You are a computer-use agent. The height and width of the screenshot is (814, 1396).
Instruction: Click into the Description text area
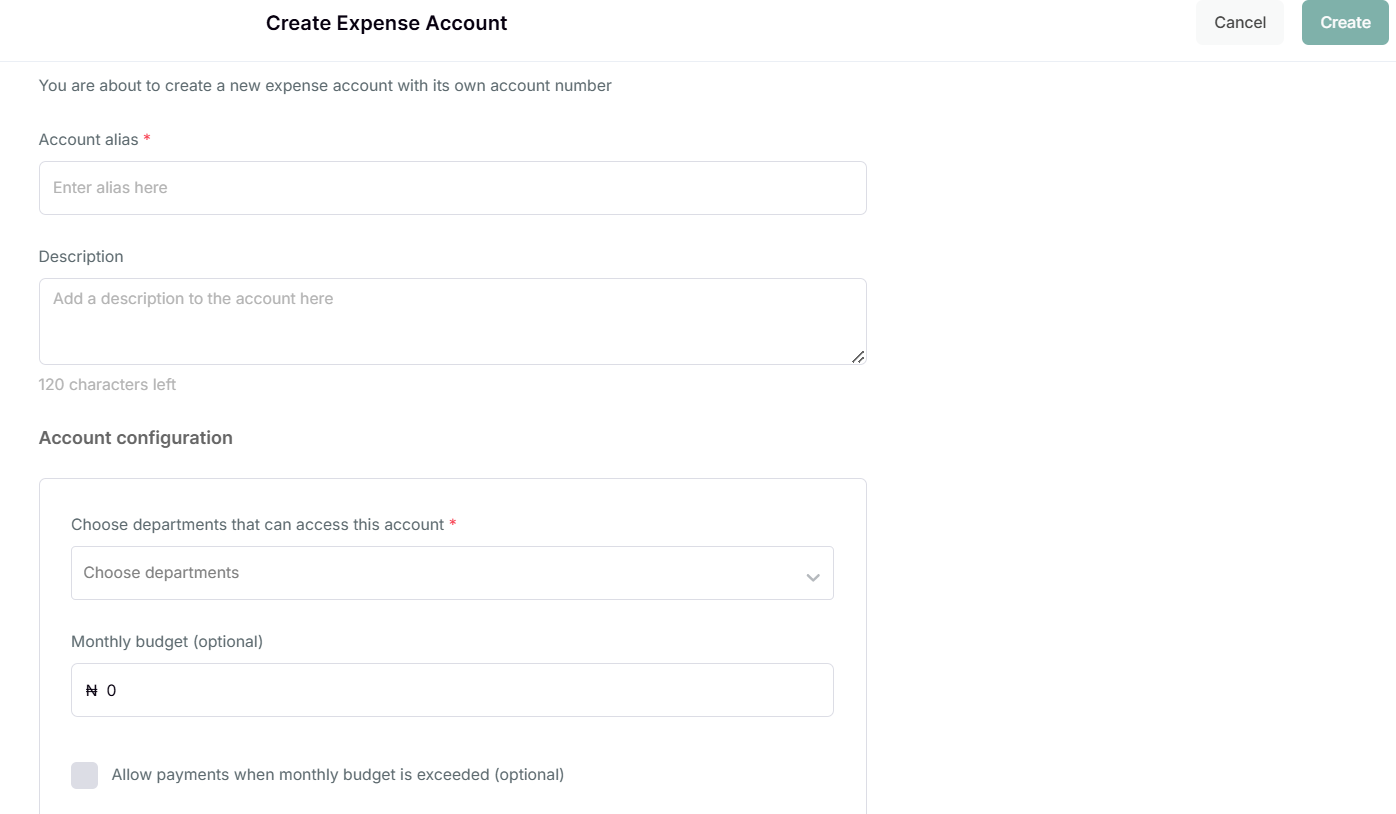(x=452, y=321)
